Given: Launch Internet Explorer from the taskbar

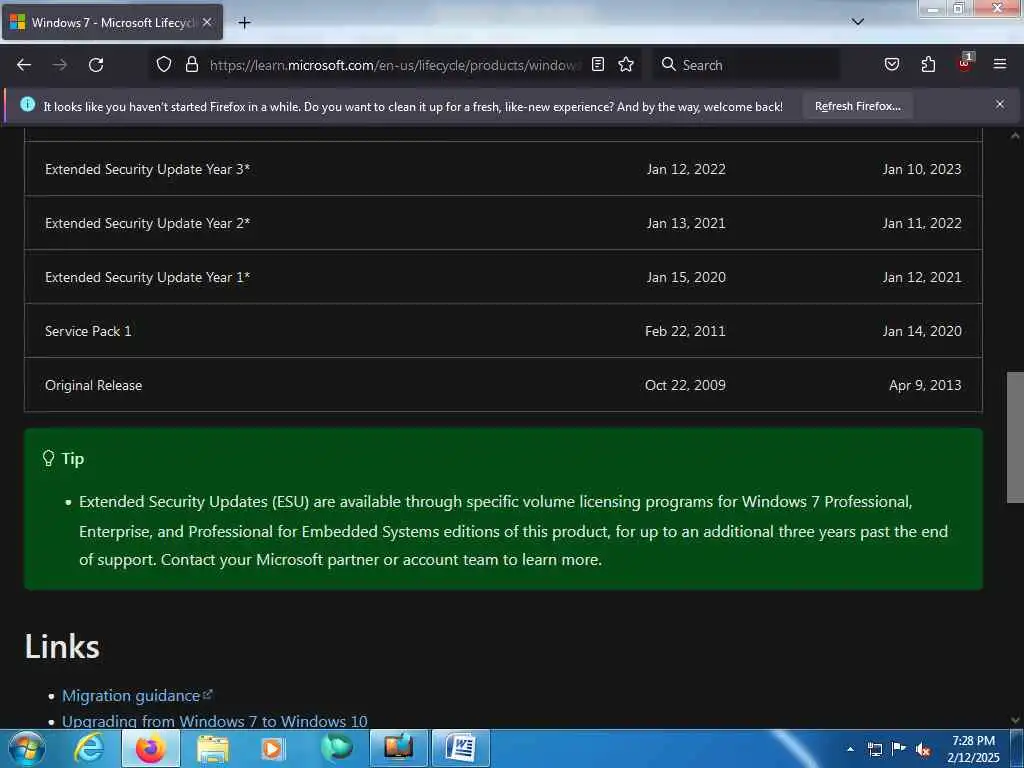Looking at the screenshot, I should click(88, 748).
